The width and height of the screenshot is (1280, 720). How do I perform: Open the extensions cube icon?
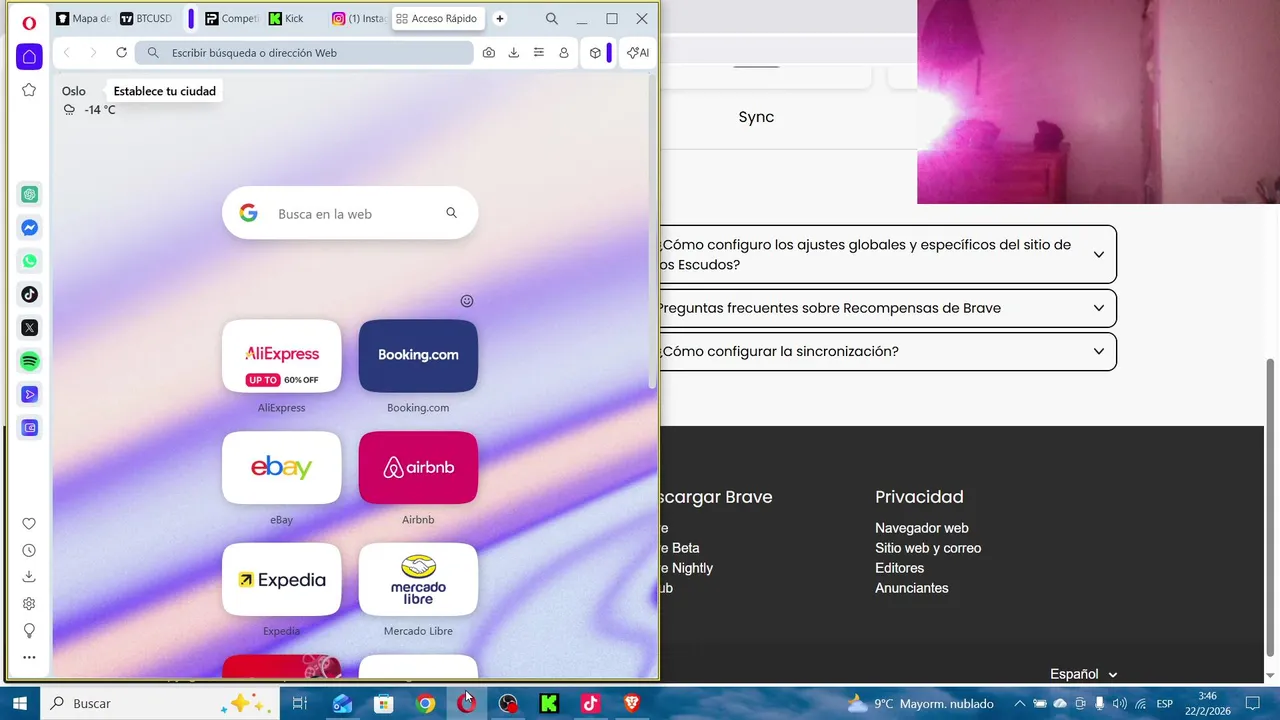pos(595,53)
